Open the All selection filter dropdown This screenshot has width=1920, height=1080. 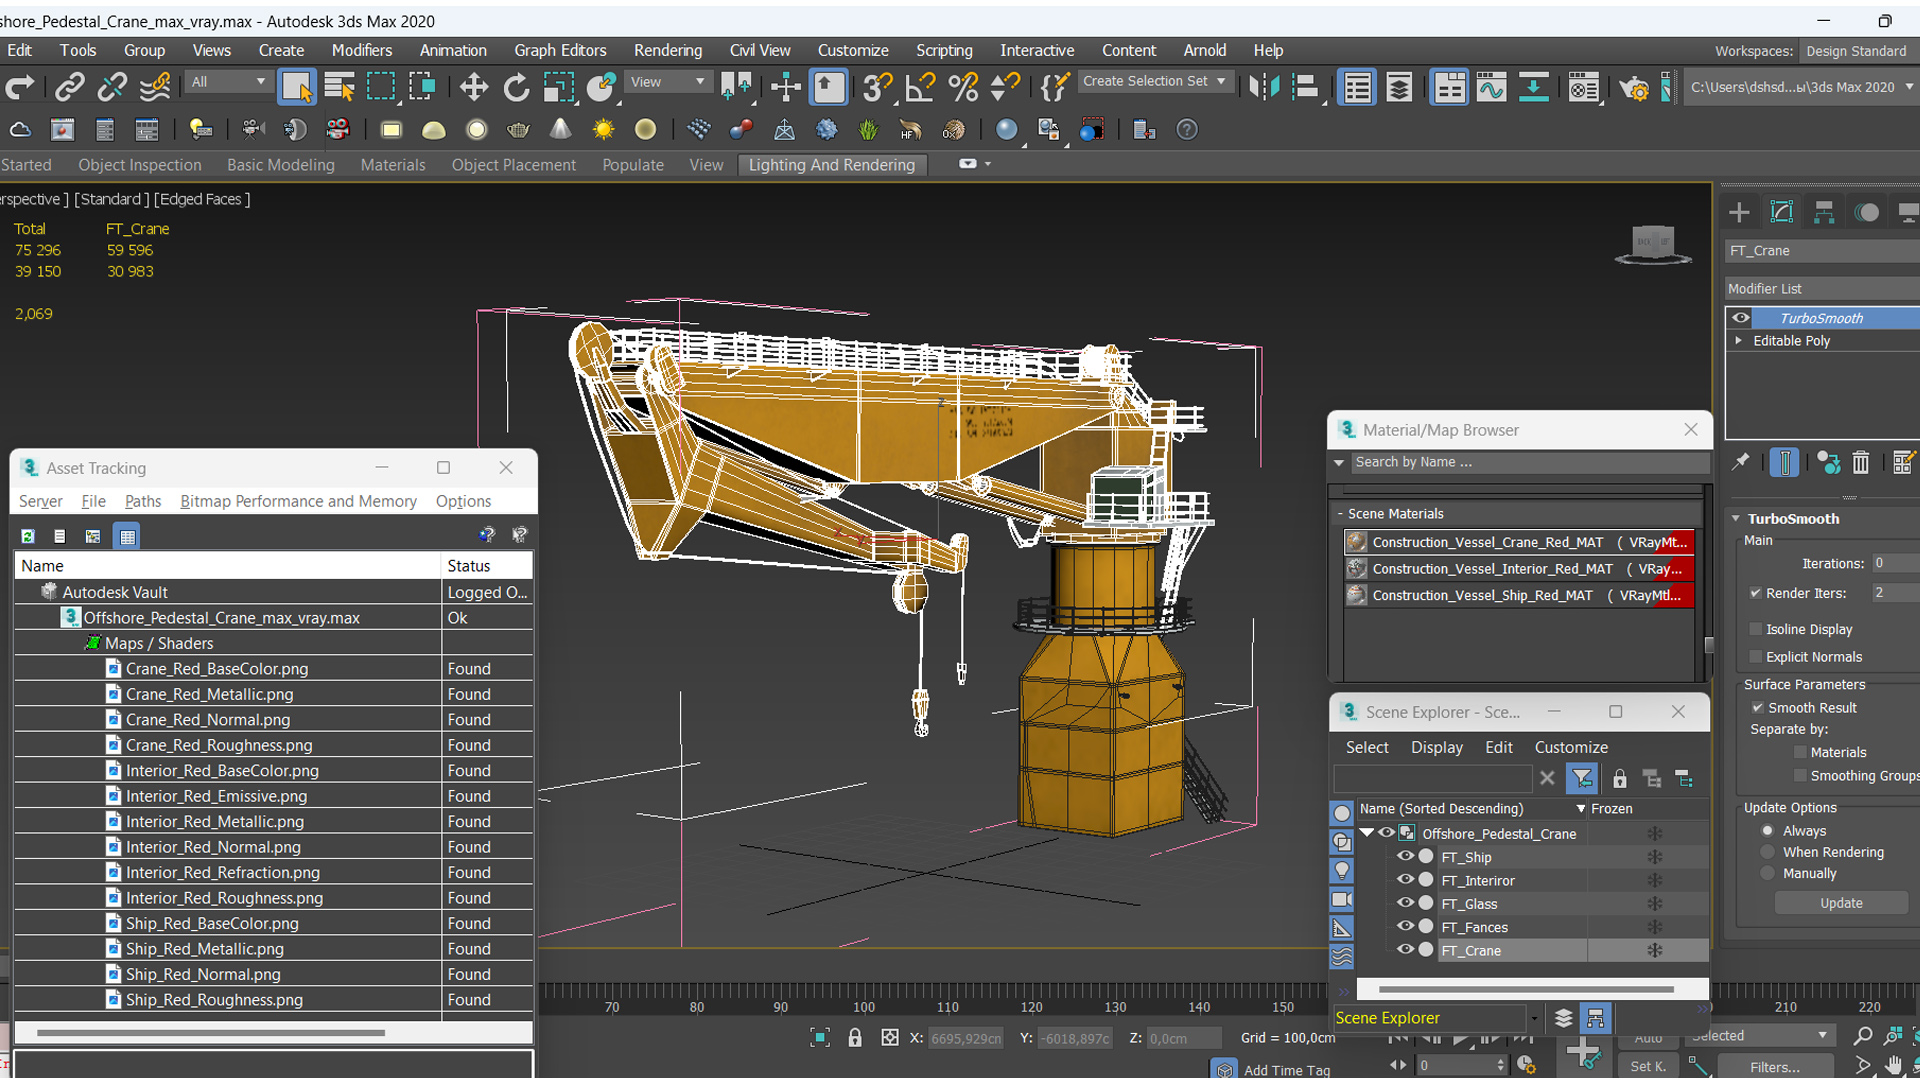click(229, 82)
